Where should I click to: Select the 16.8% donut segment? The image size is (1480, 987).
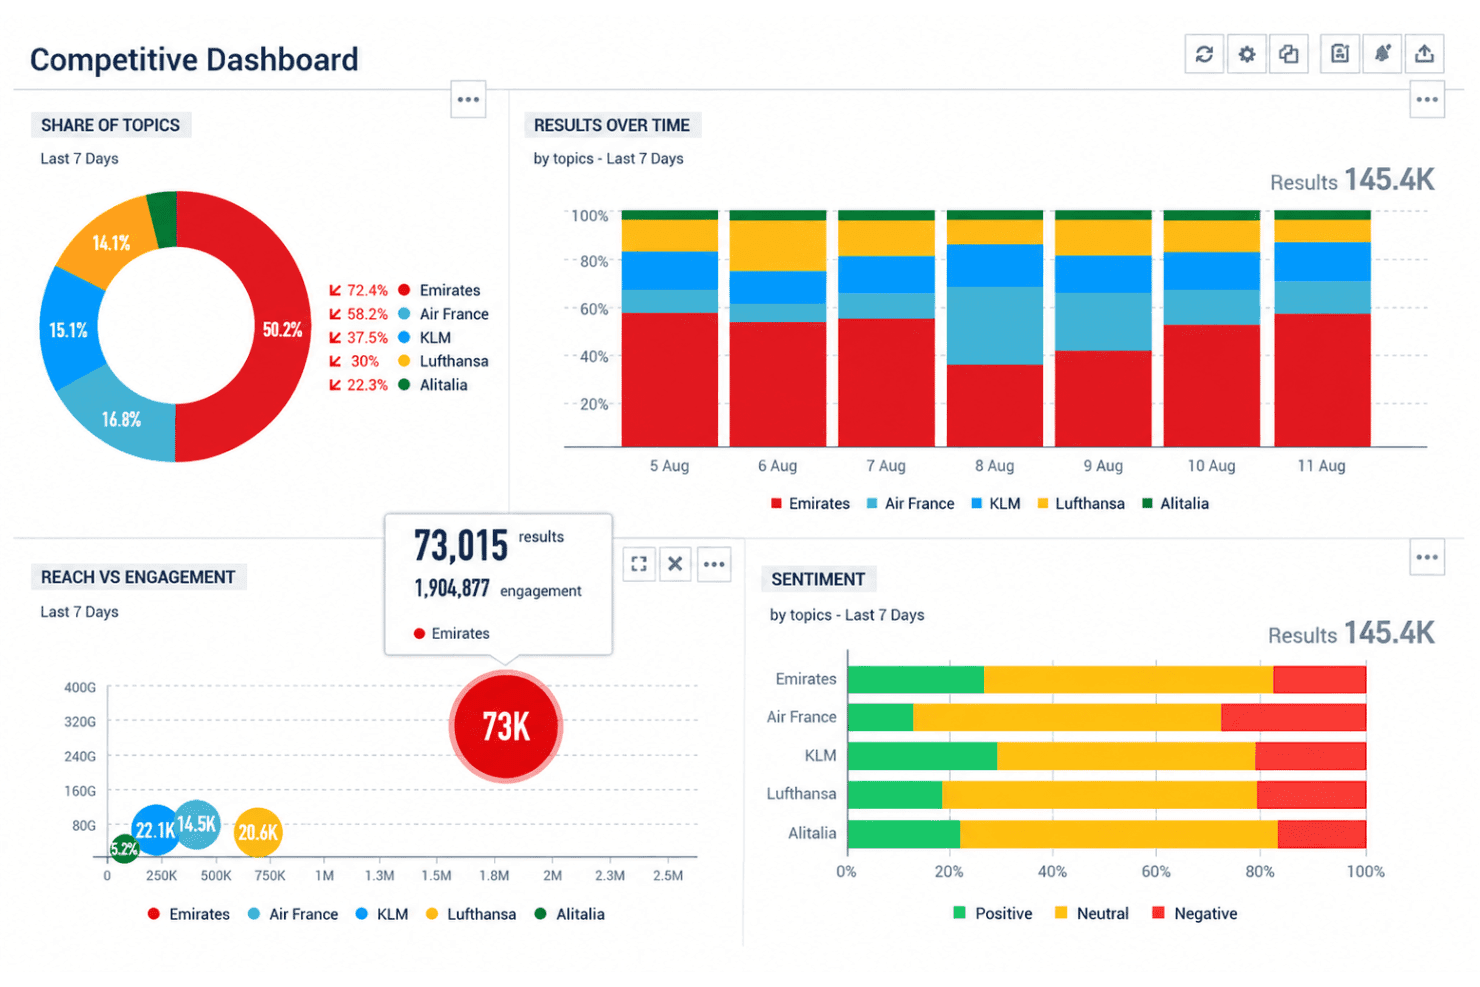[121, 419]
